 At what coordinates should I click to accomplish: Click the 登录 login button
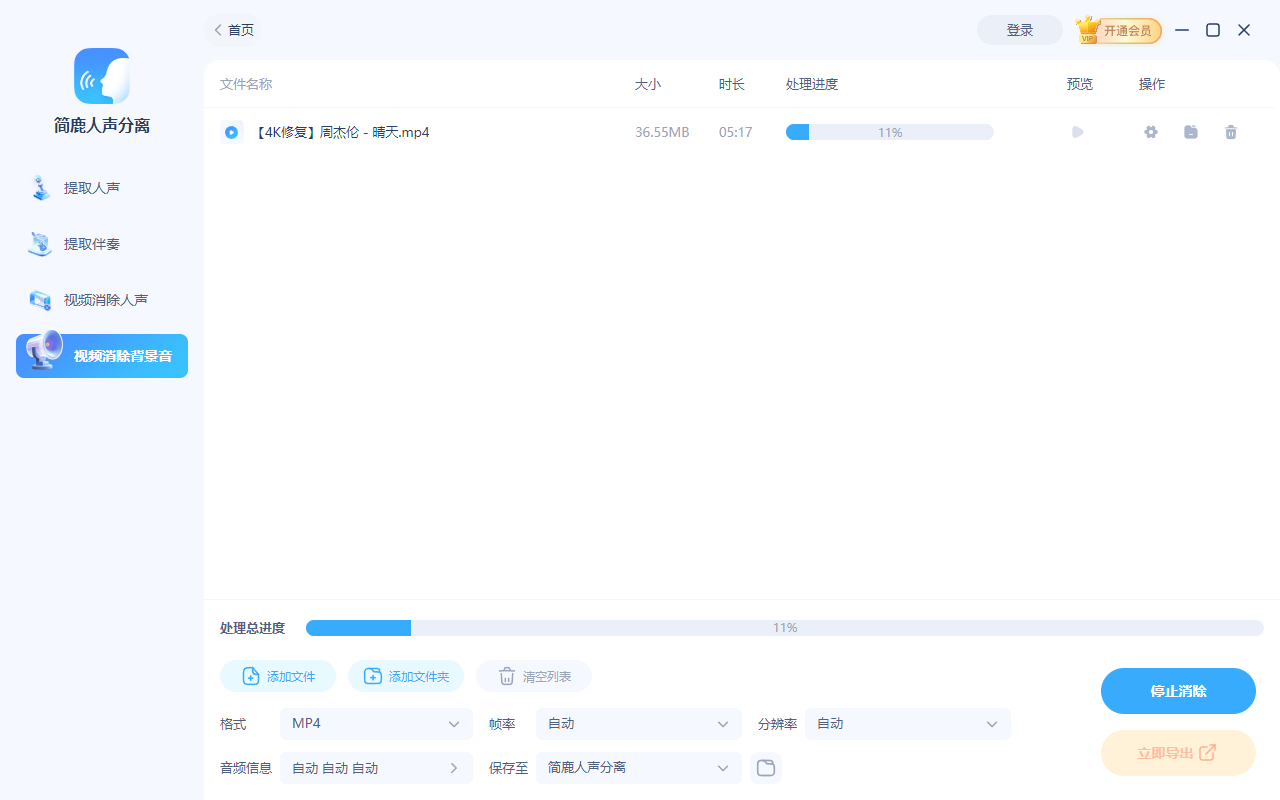[1019, 30]
